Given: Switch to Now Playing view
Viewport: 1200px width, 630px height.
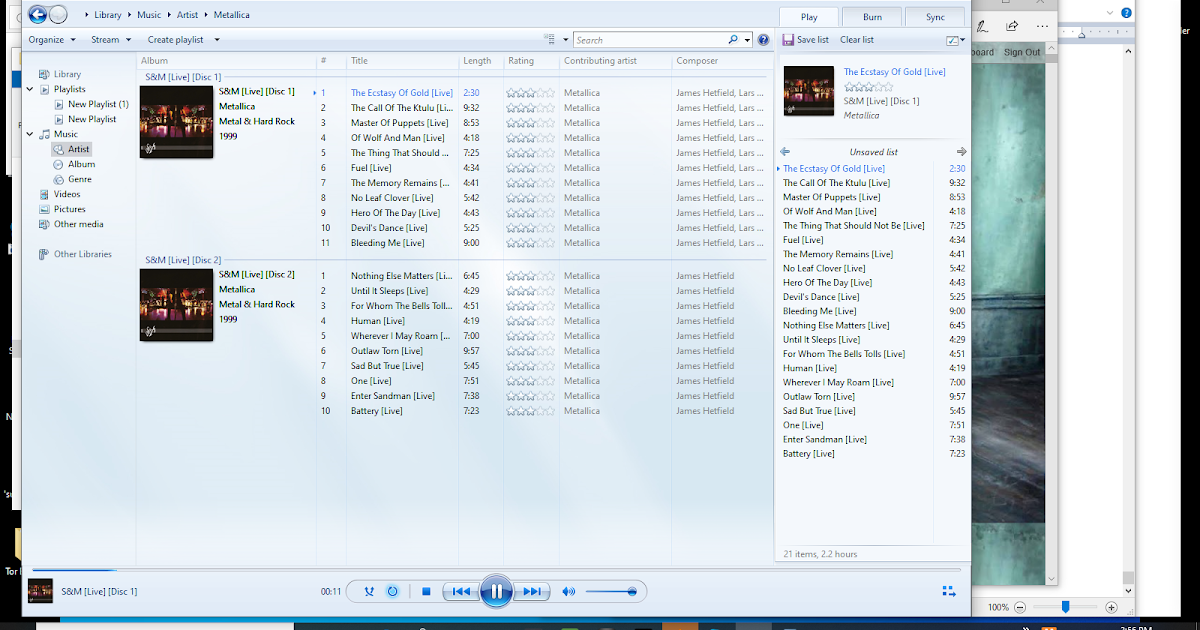Looking at the screenshot, I should pos(948,591).
